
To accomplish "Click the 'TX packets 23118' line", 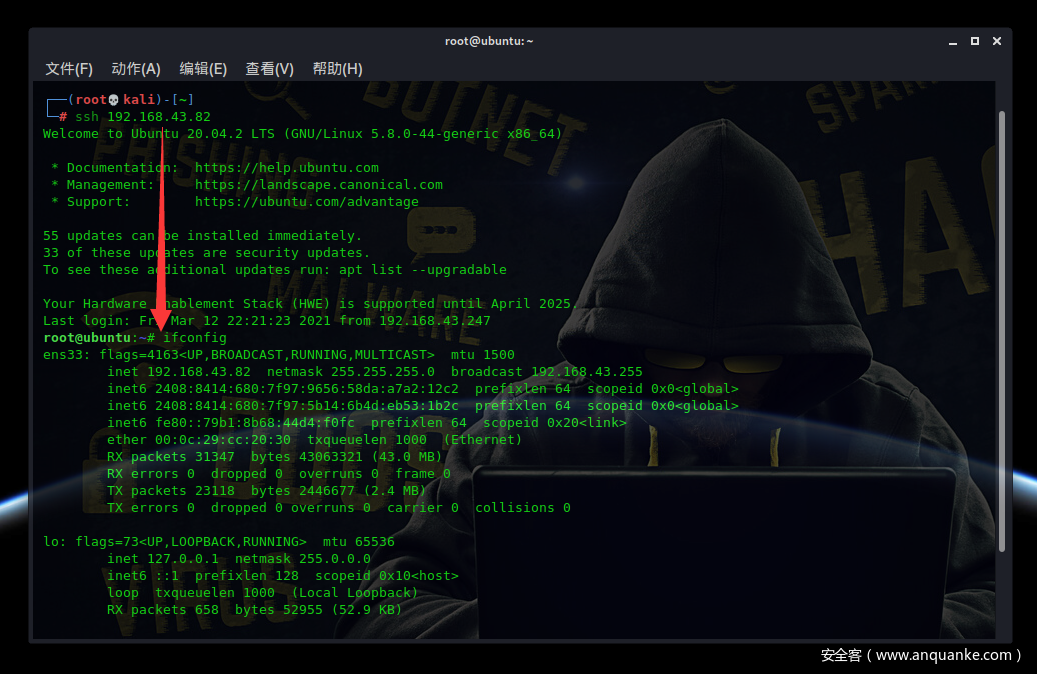I will pyautogui.click(x=267, y=491).
